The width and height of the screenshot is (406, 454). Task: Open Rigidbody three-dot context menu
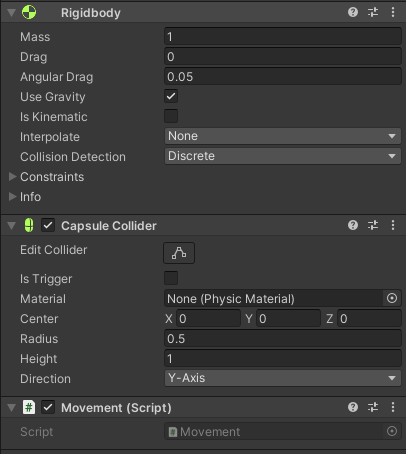tap(393, 12)
